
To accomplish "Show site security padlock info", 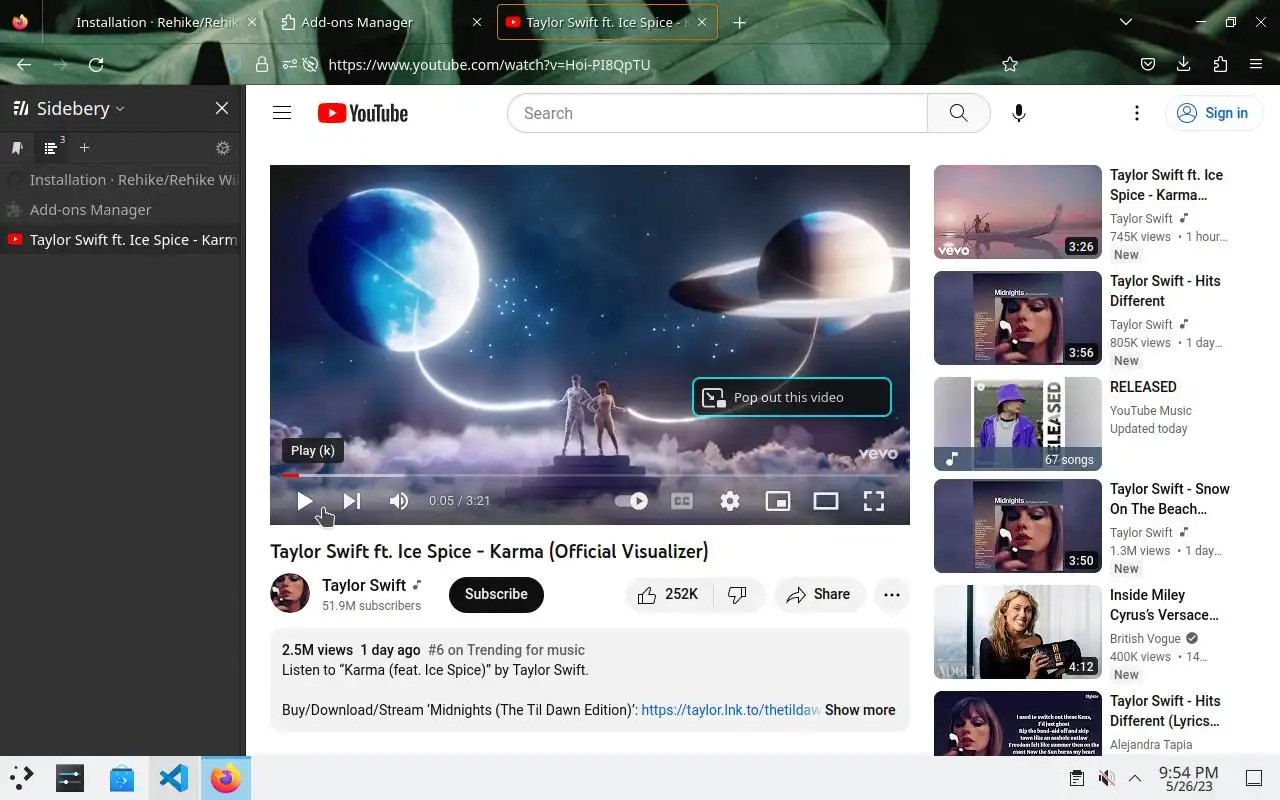I will point(261,64).
